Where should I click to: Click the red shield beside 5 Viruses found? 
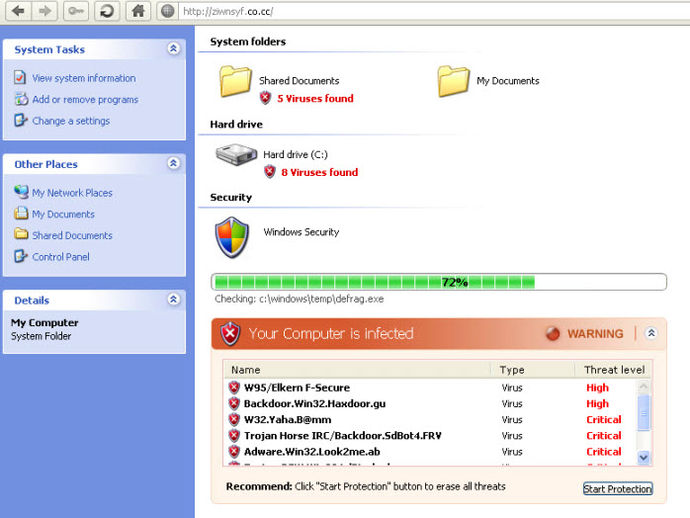pyautogui.click(x=265, y=98)
